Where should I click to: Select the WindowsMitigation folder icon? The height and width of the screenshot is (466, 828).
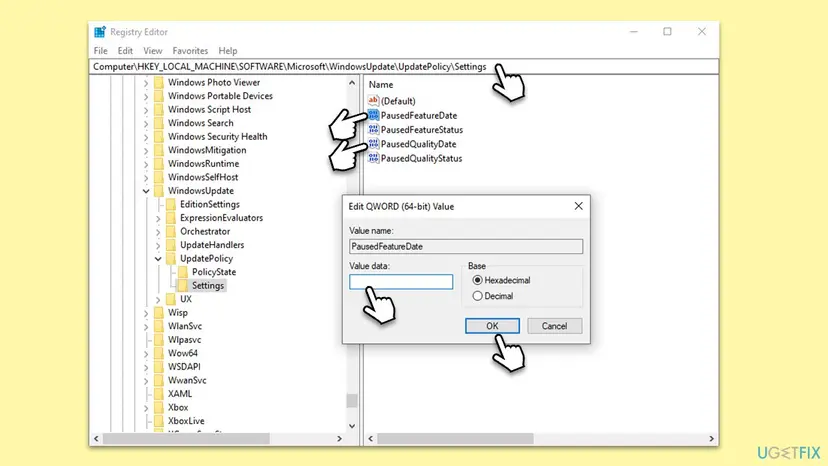(159, 150)
